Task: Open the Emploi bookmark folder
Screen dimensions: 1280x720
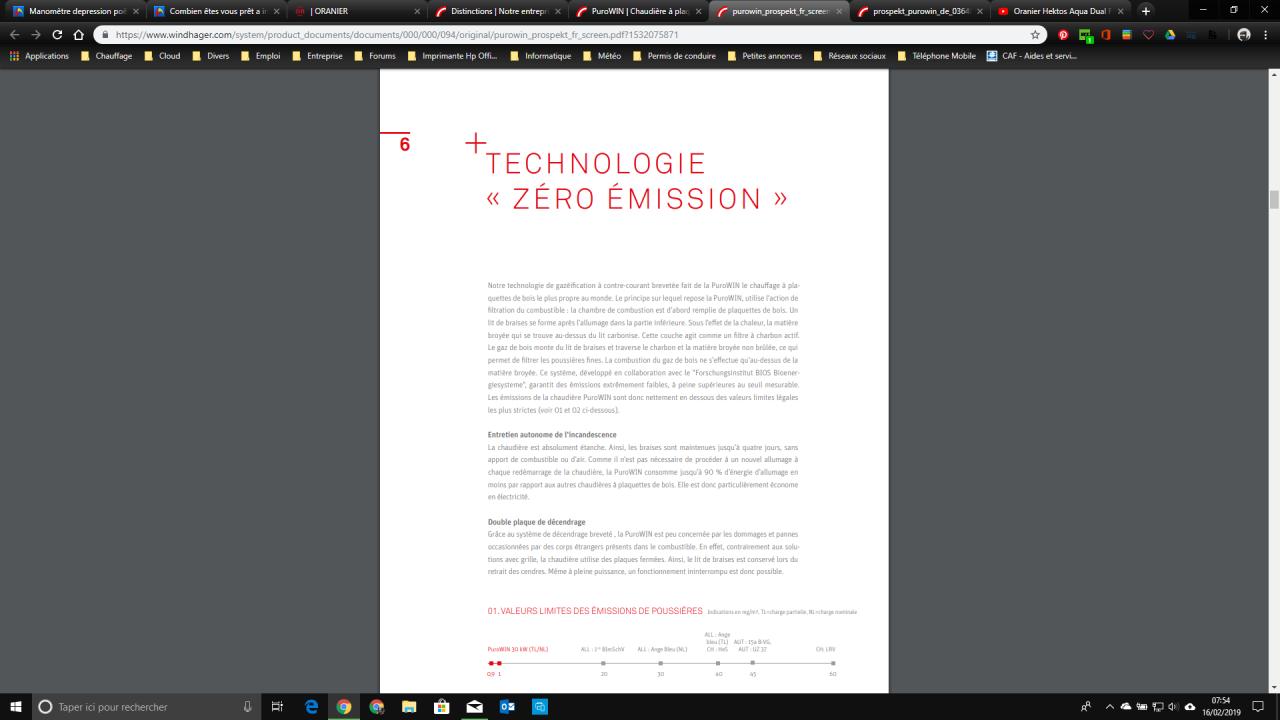Action: 260,56
